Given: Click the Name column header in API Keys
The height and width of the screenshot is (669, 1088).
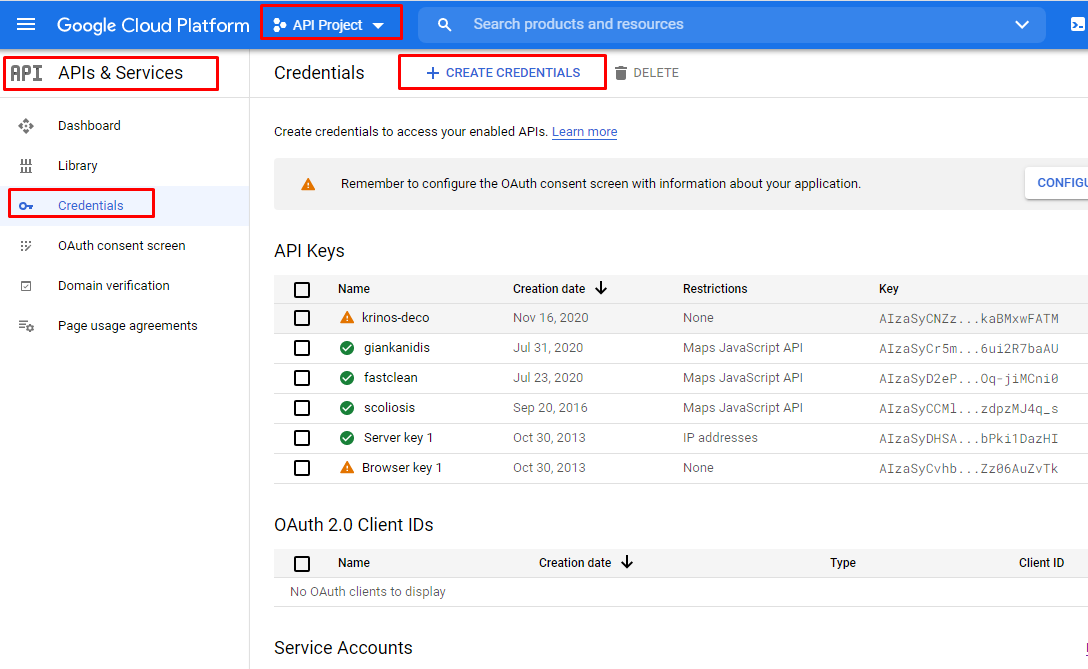Looking at the screenshot, I should [354, 289].
